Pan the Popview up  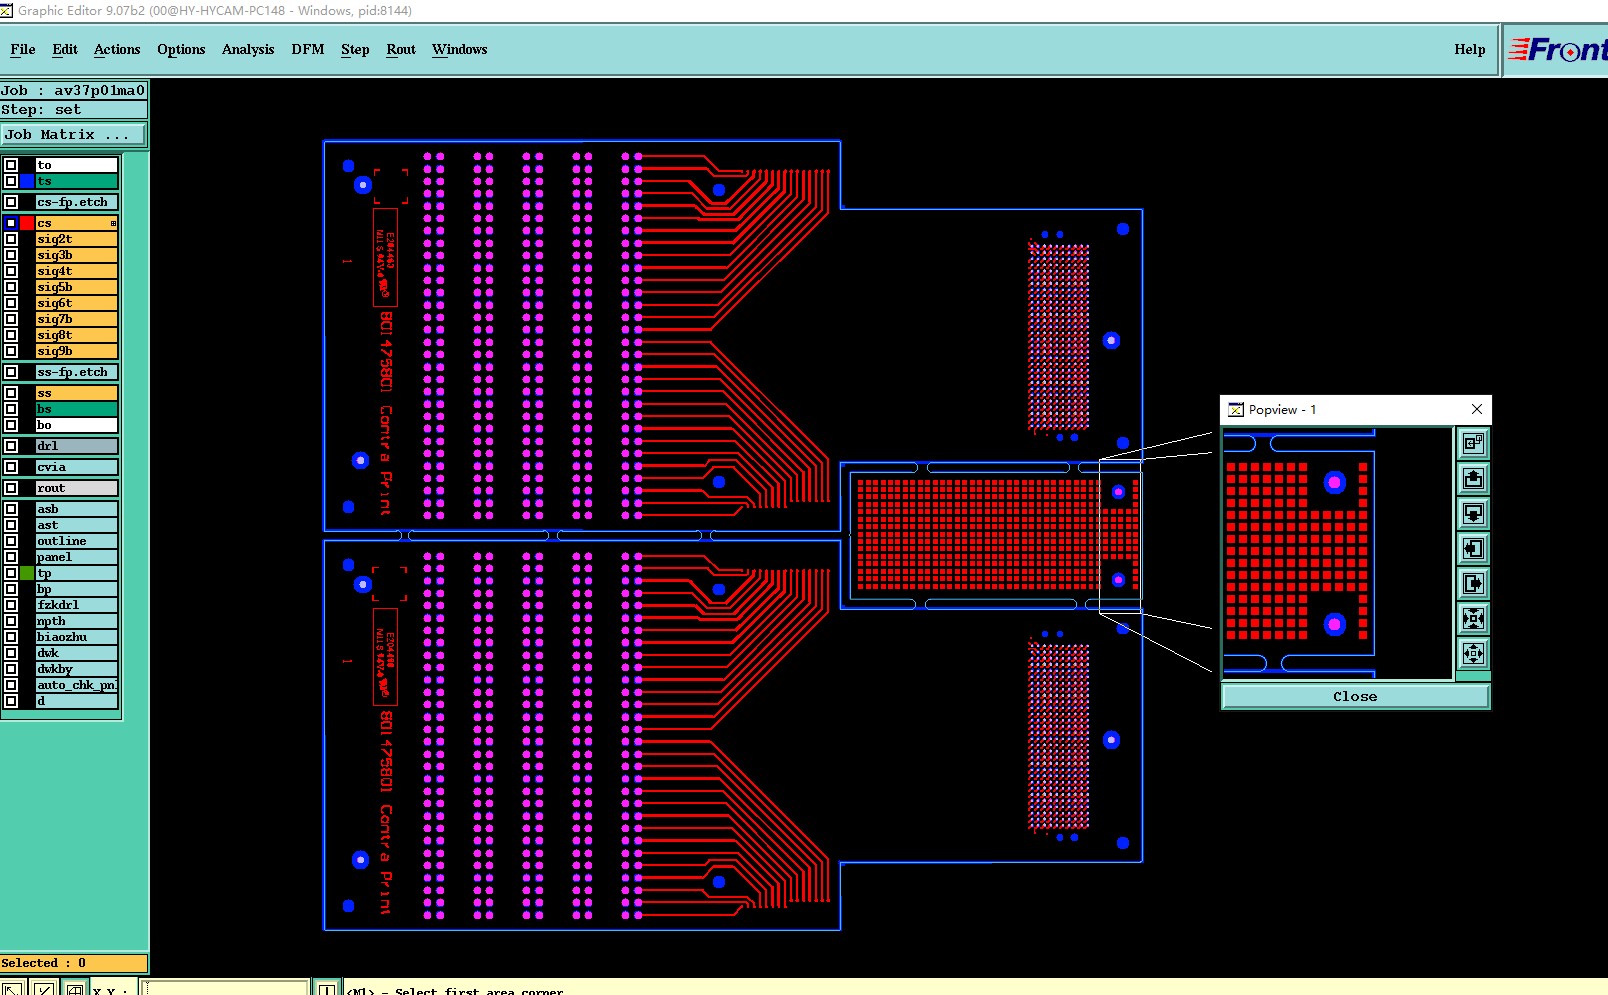pos(1473,478)
